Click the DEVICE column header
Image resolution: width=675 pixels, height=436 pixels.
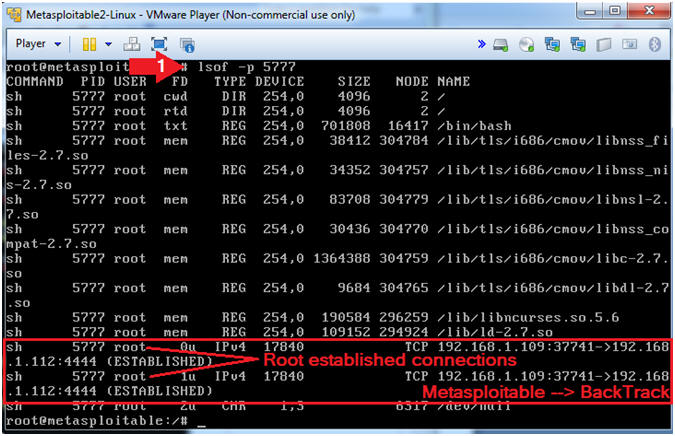[x=279, y=81]
